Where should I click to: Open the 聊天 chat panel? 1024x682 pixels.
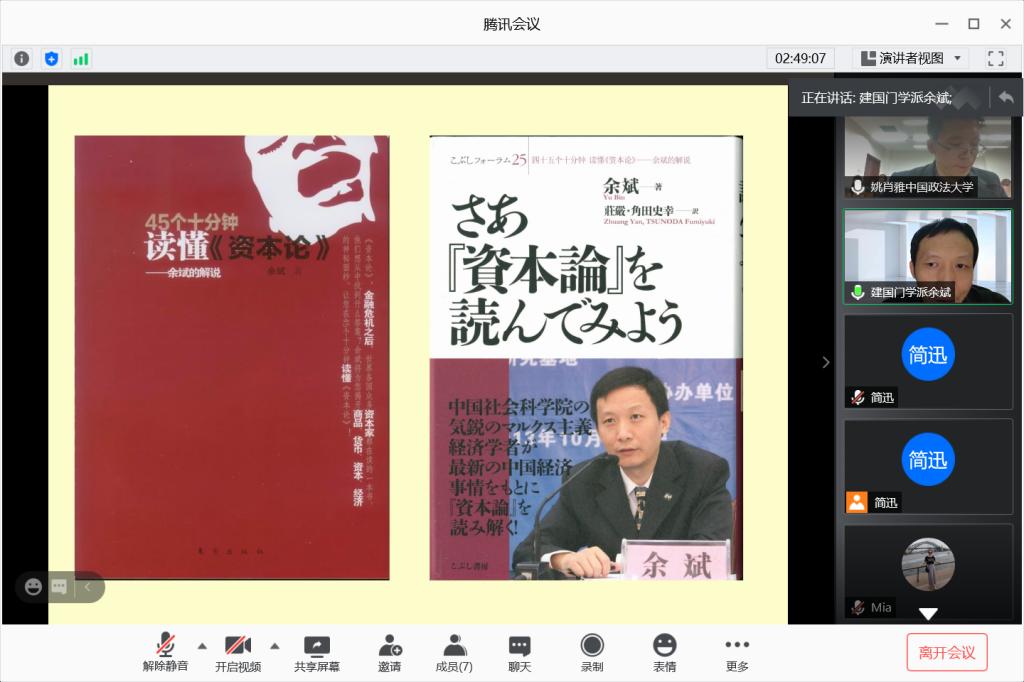pos(519,653)
